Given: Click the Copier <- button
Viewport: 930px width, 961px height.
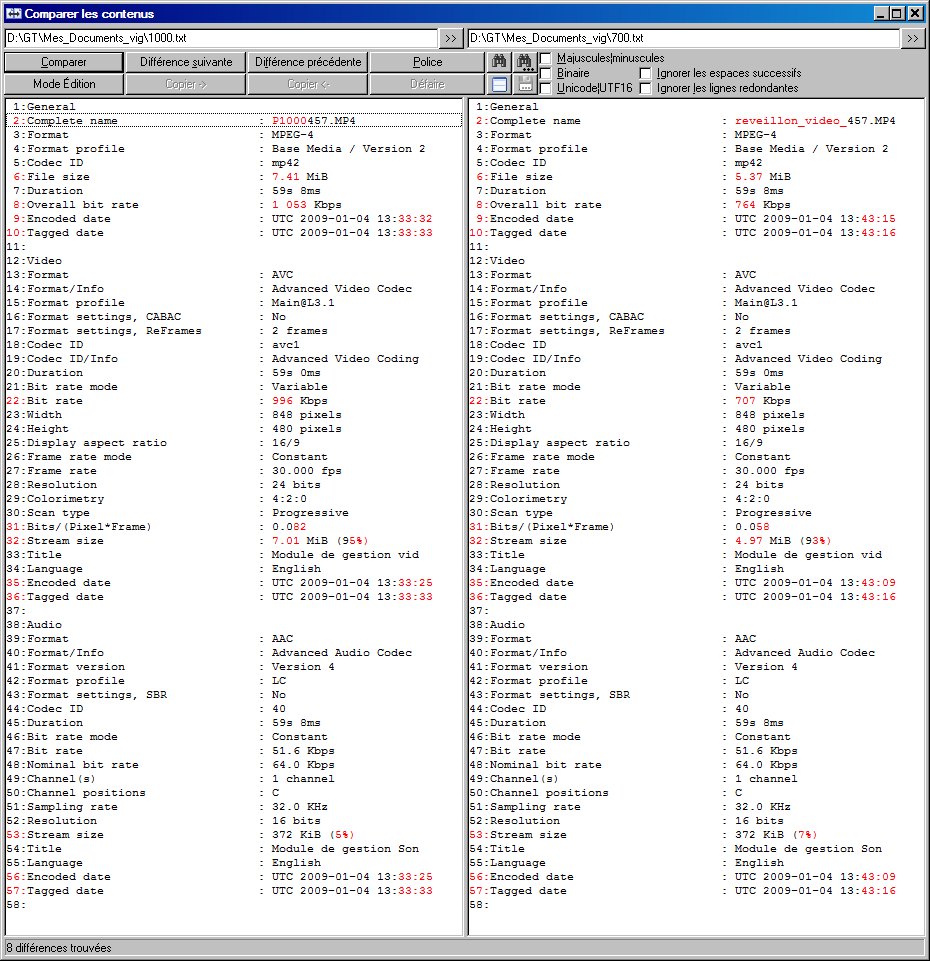Looking at the screenshot, I should point(308,84).
